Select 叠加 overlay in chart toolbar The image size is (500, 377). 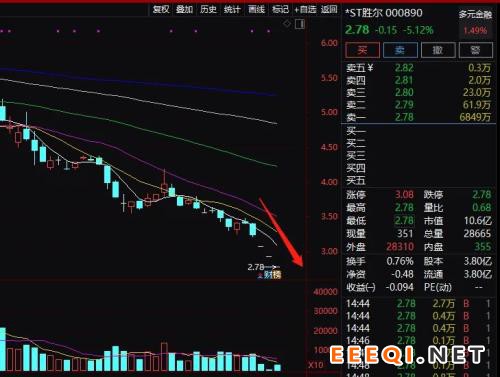pyautogui.click(x=185, y=9)
